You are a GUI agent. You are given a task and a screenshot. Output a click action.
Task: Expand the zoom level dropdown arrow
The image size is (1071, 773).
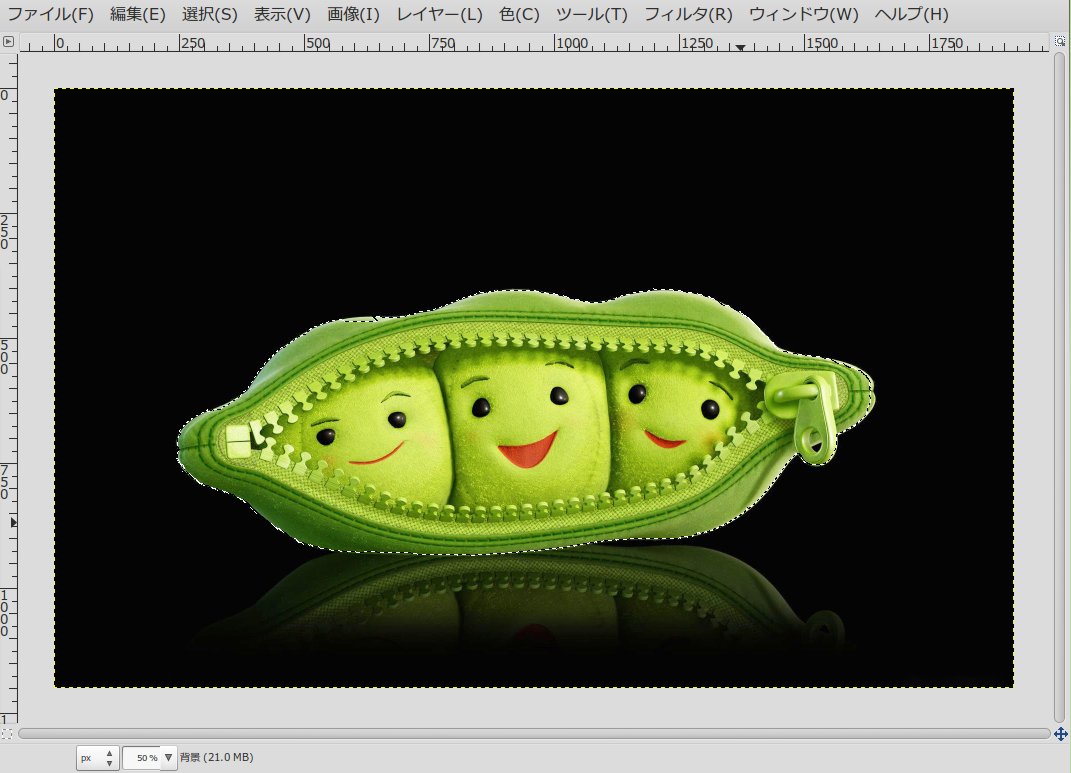point(169,758)
